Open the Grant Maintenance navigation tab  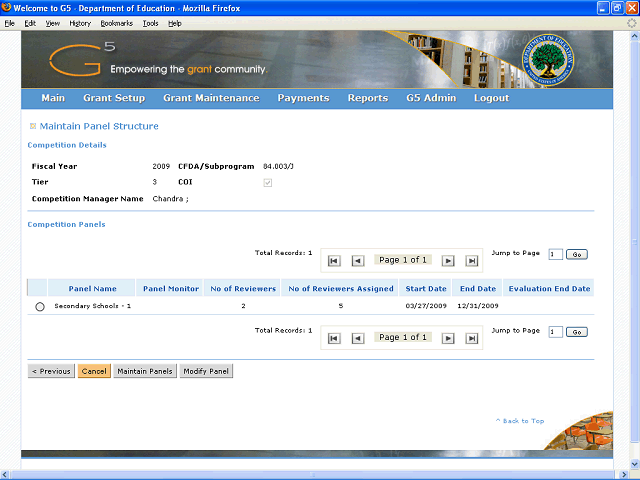click(x=211, y=98)
